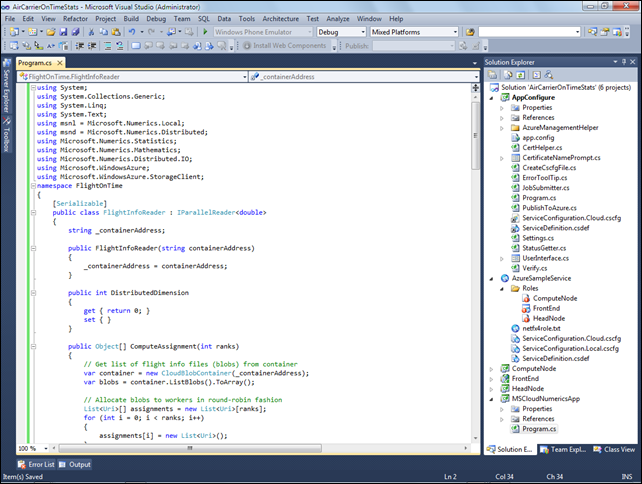Viewport: 642px width, 484px height.
Task: Refresh the Solution Explorer tree
Action: click(520, 75)
